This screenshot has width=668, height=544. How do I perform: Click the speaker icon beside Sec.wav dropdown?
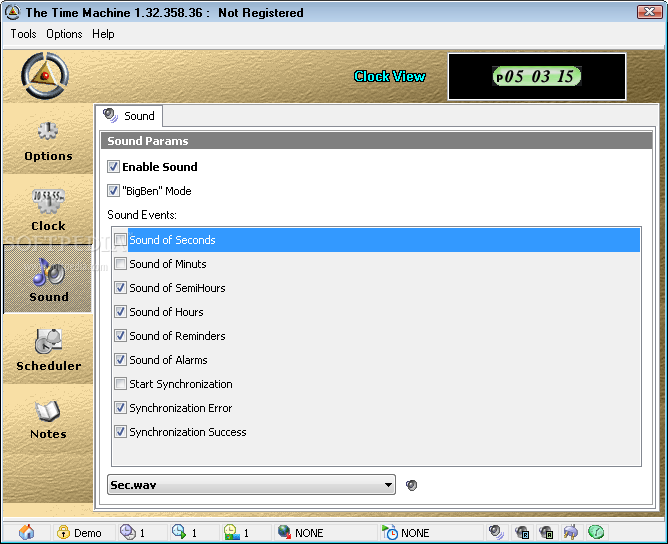(x=412, y=485)
